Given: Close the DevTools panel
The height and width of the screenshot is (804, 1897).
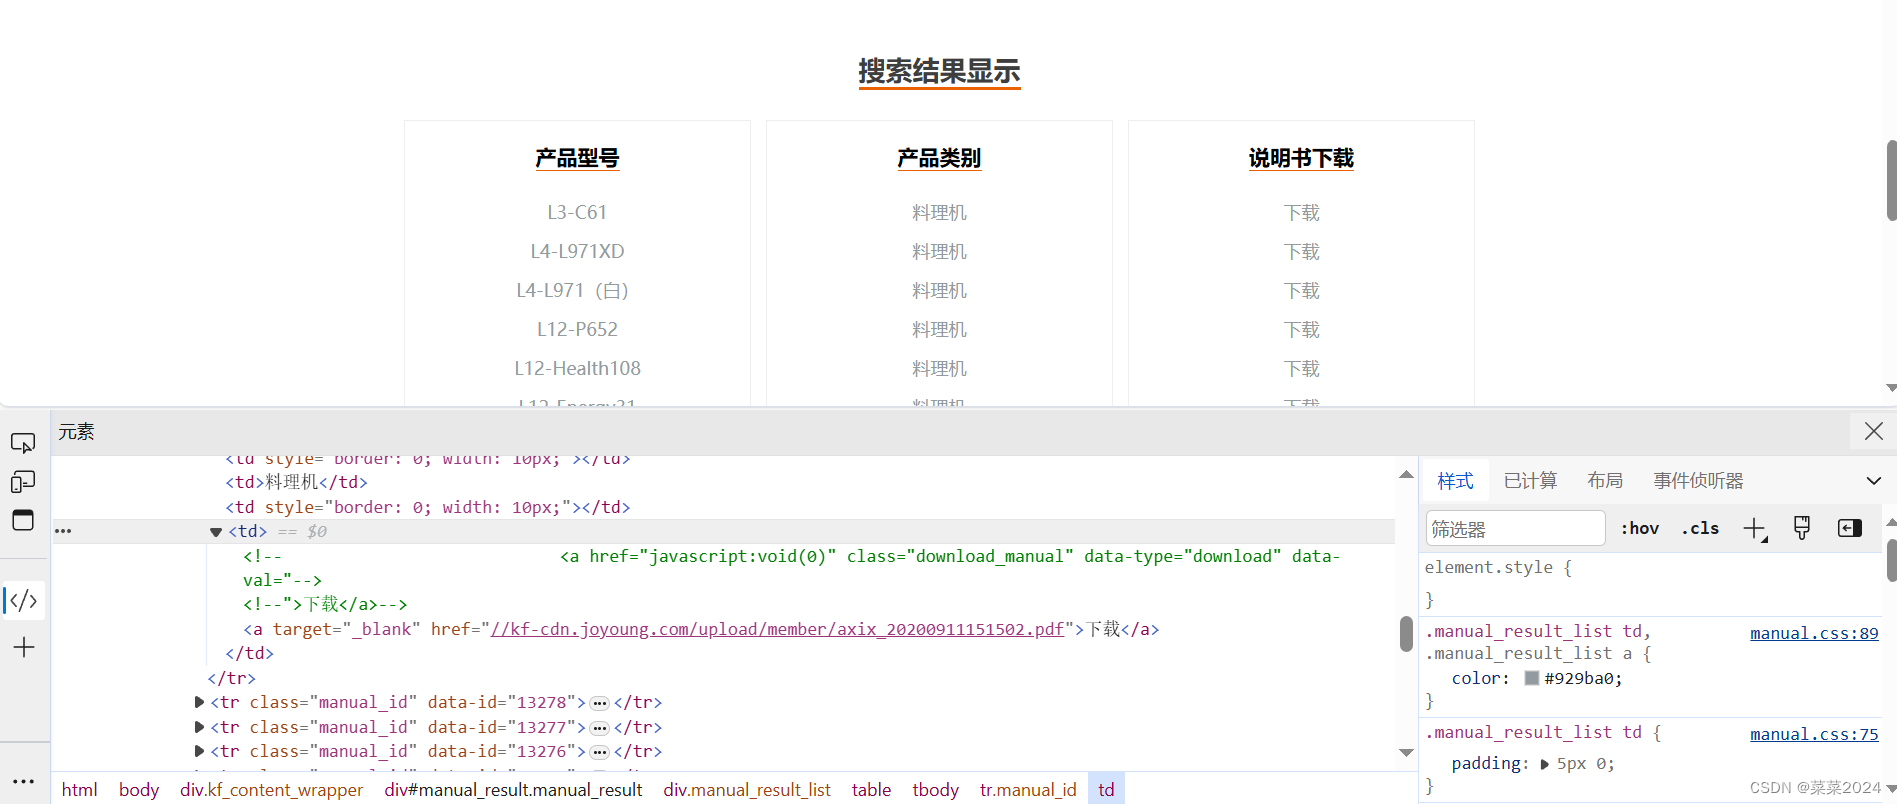Looking at the screenshot, I should [1873, 431].
